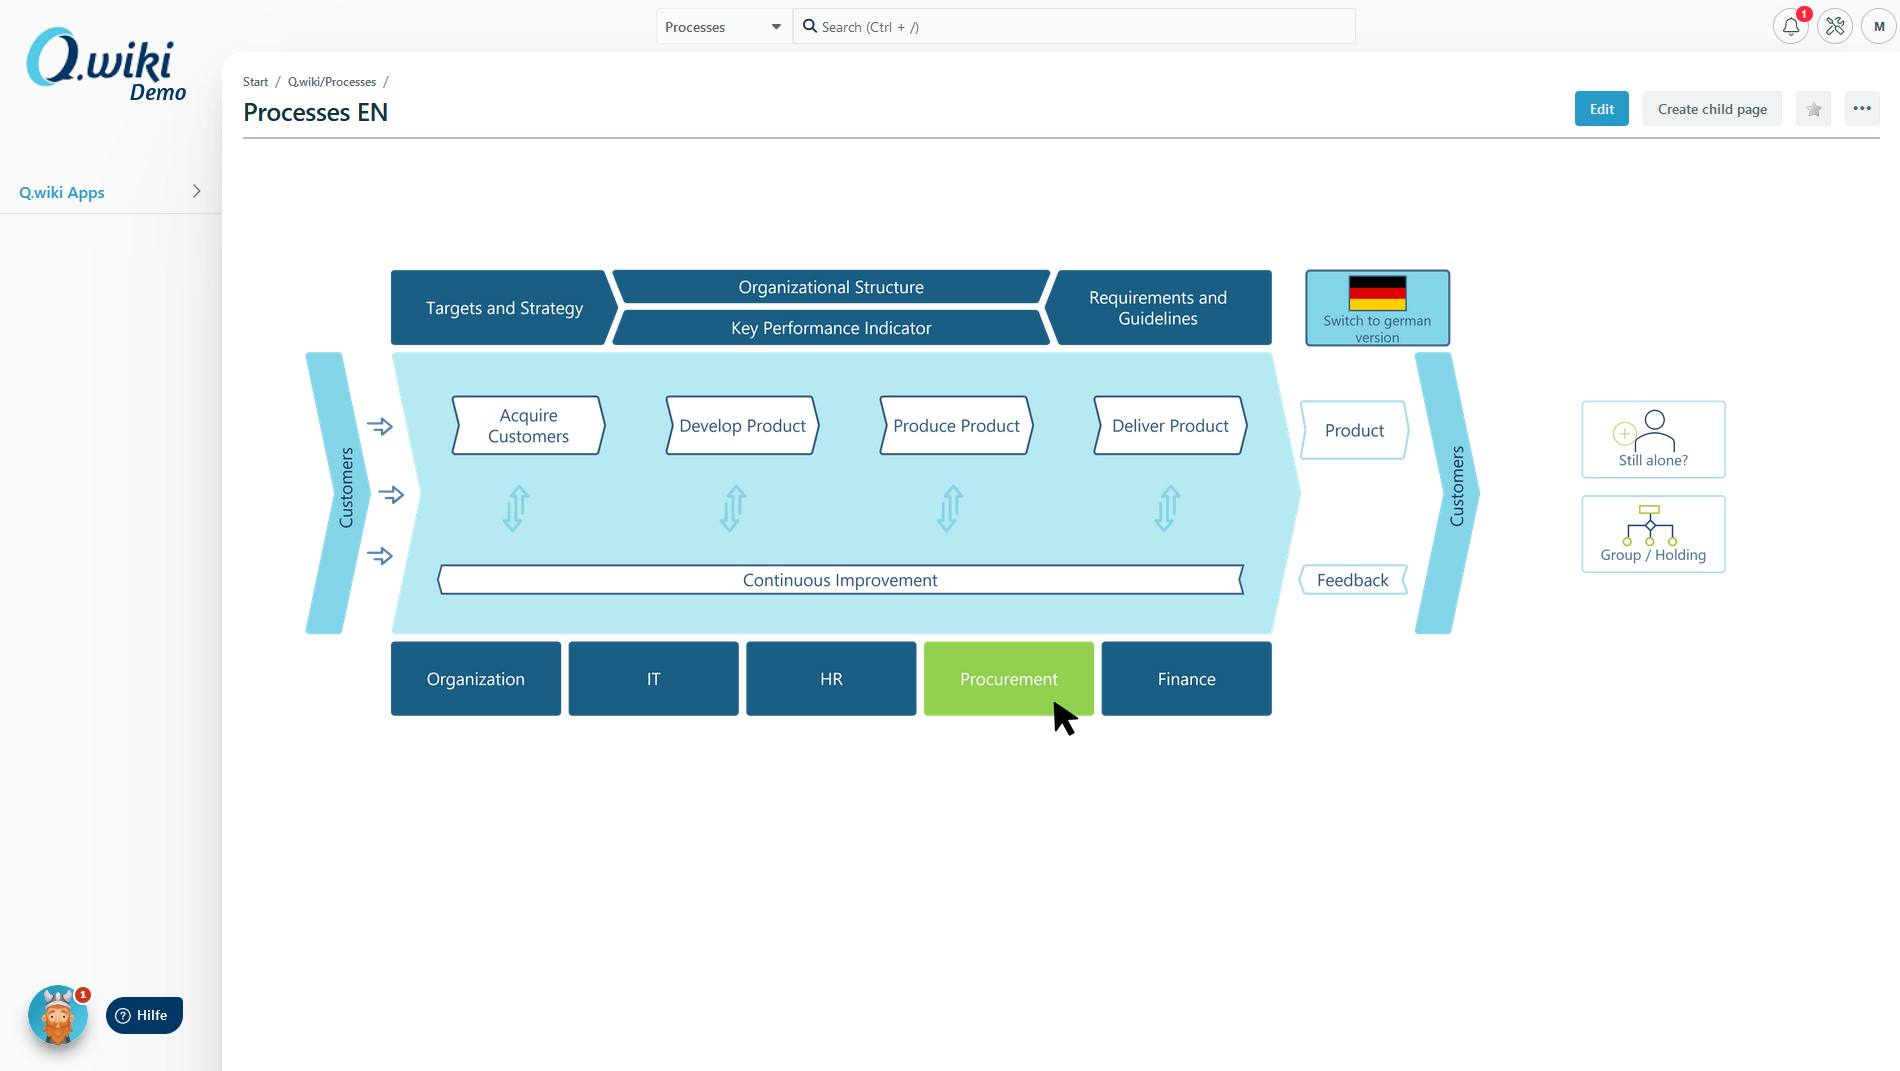Open the user profile avatar M
This screenshot has width=1900, height=1071.
click(x=1879, y=27)
